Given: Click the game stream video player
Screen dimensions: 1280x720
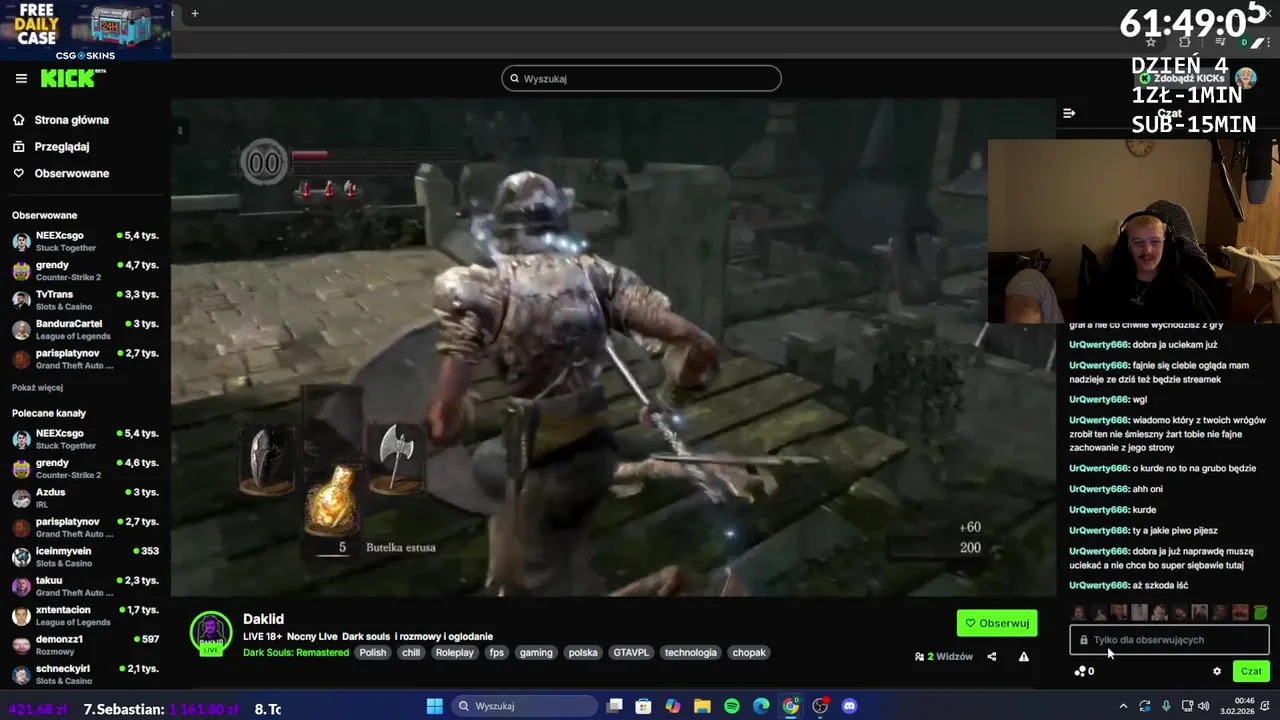Looking at the screenshot, I should [613, 347].
